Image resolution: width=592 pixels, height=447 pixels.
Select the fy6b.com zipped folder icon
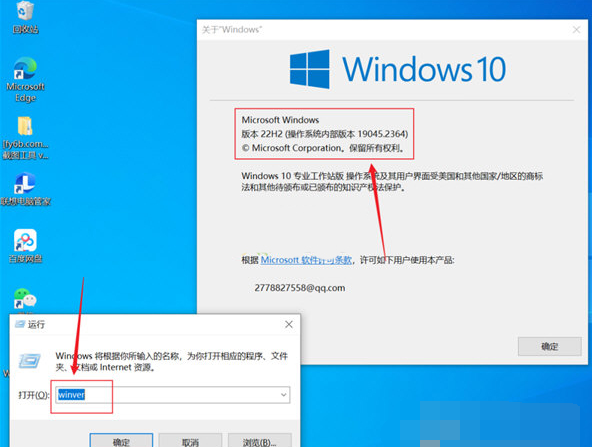coord(25,138)
